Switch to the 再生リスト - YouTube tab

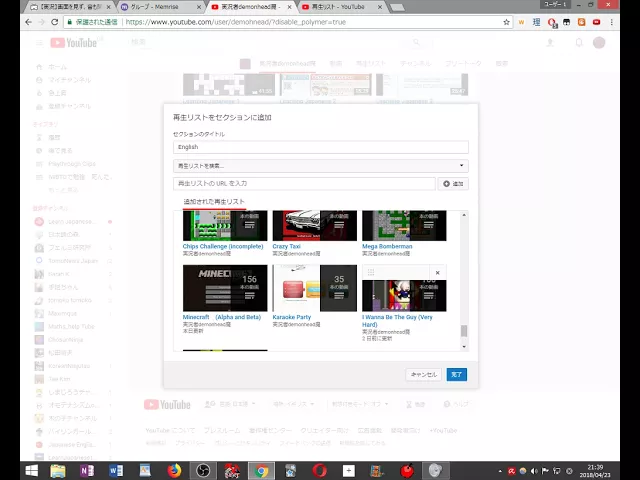[340, 7]
